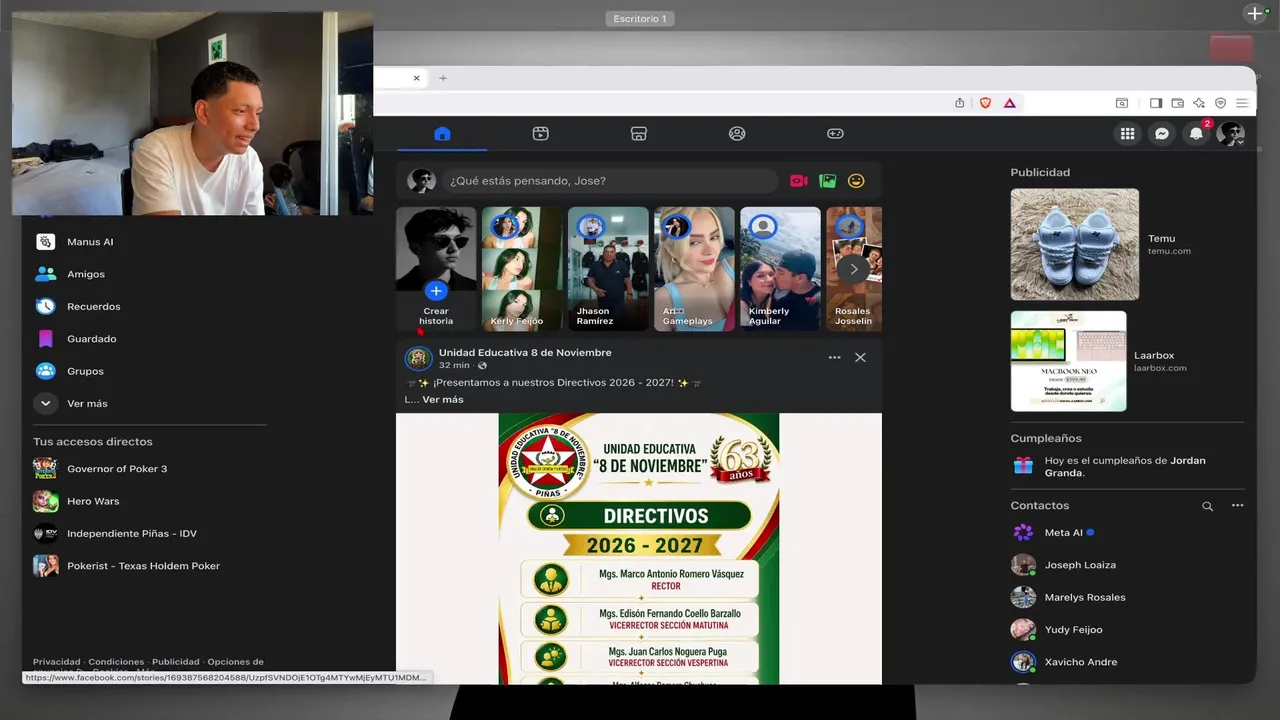Add a new desktop in Mission Control

1255,13
